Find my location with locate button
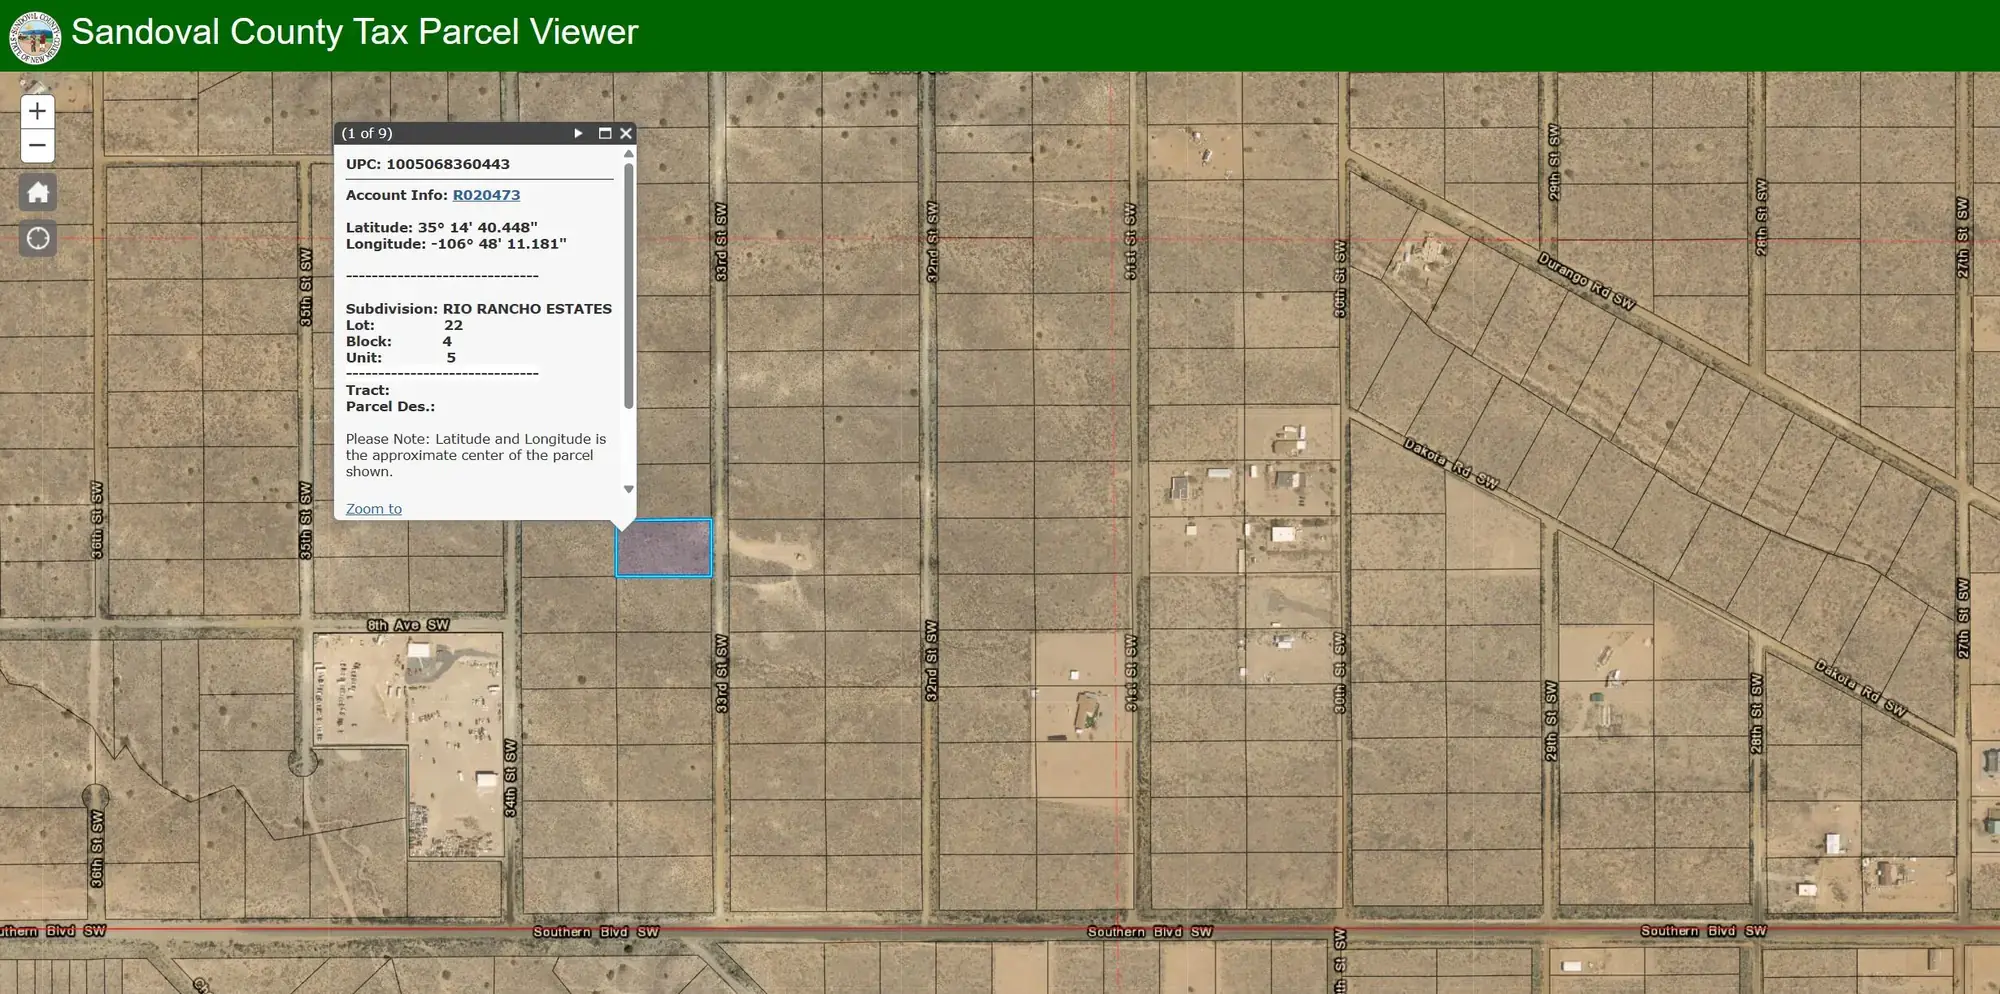 [38, 239]
